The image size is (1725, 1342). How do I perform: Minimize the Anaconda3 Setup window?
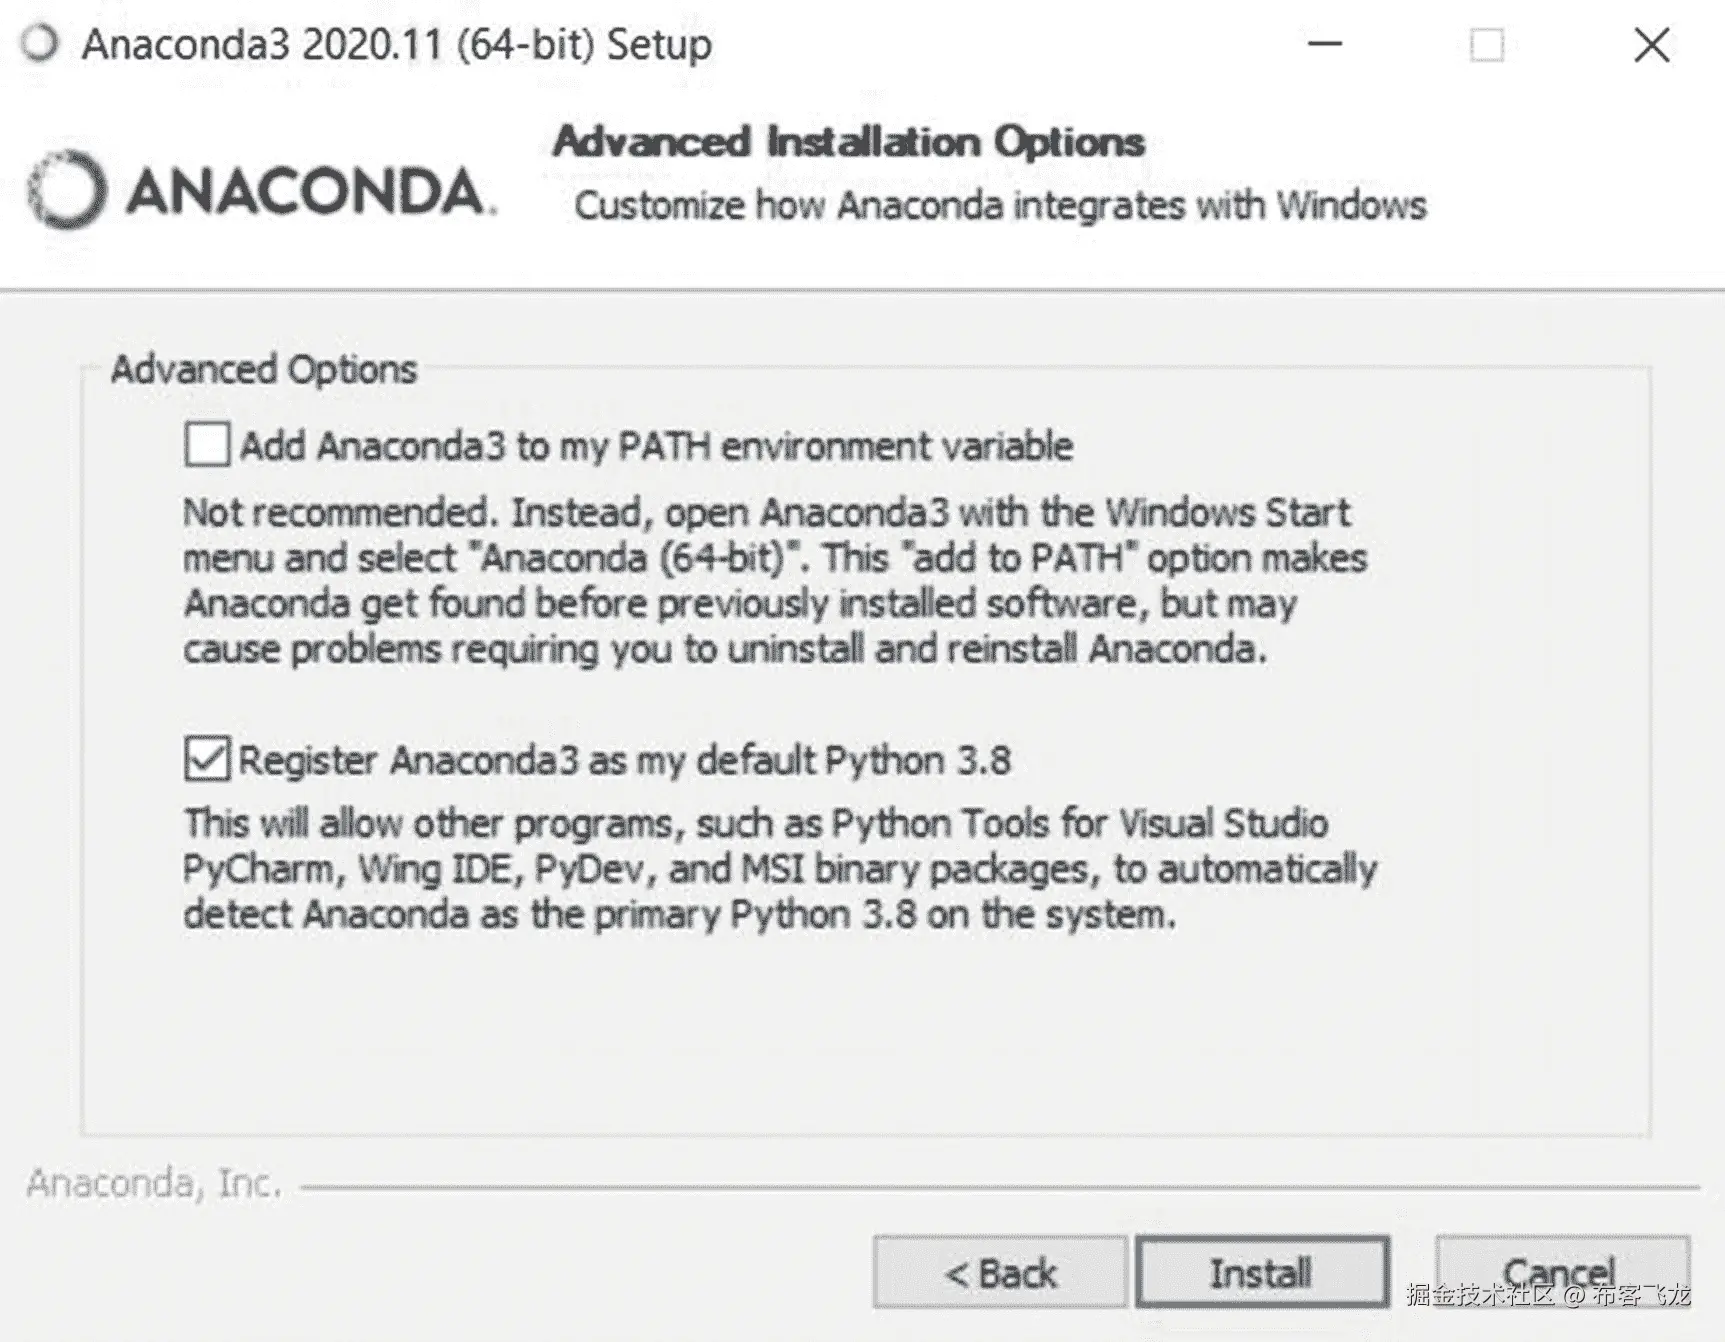click(x=1325, y=44)
